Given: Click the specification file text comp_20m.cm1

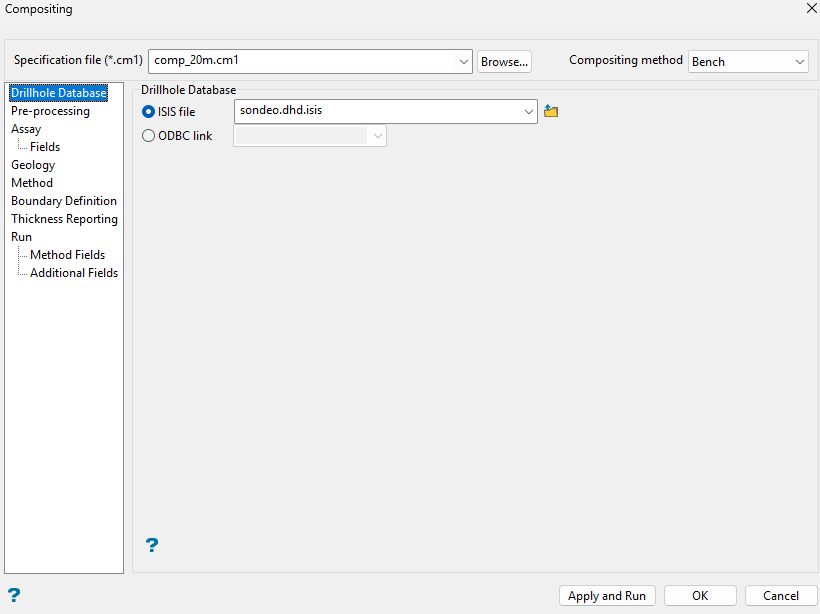Looking at the screenshot, I should pos(197,60).
